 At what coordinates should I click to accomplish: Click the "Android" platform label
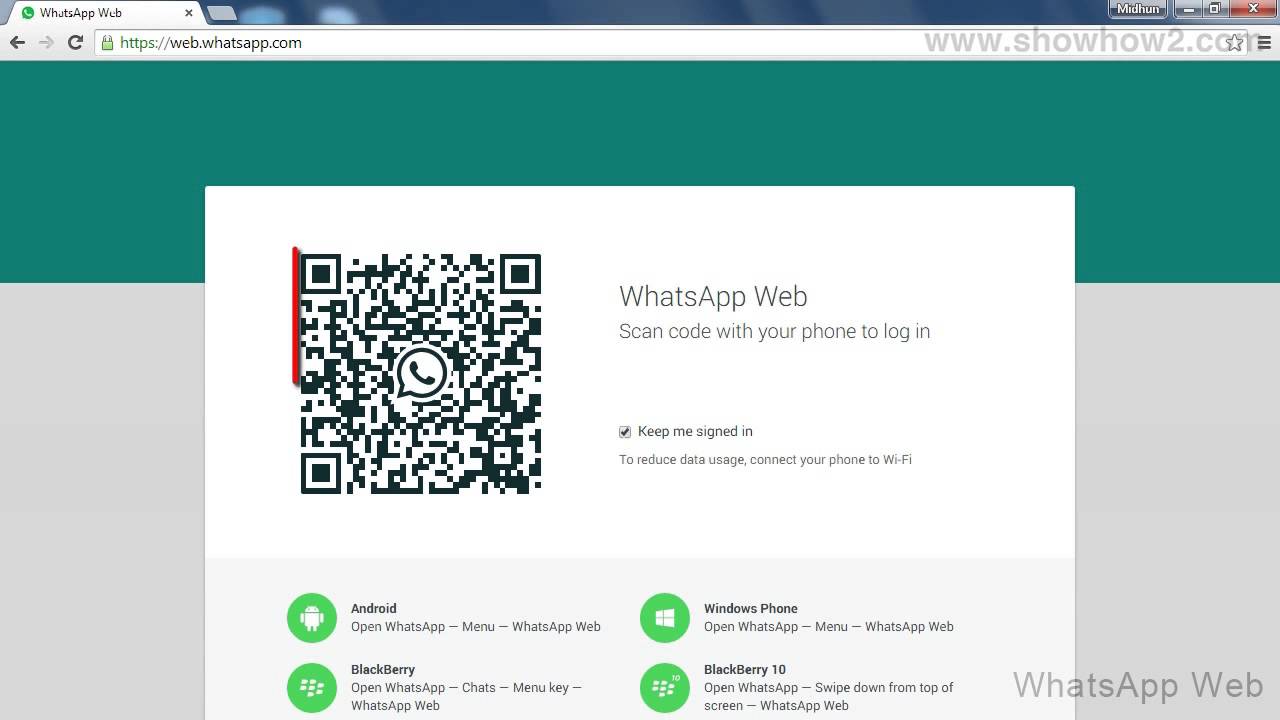(x=374, y=608)
